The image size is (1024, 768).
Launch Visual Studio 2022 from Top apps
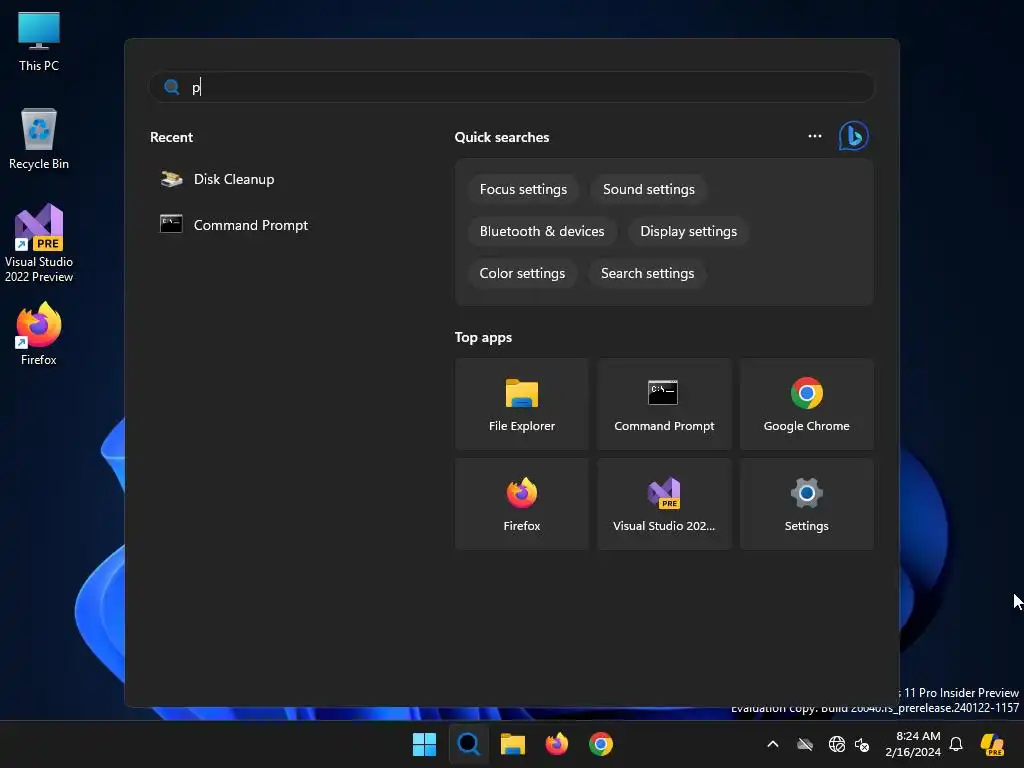pyautogui.click(x=664, y=504)
